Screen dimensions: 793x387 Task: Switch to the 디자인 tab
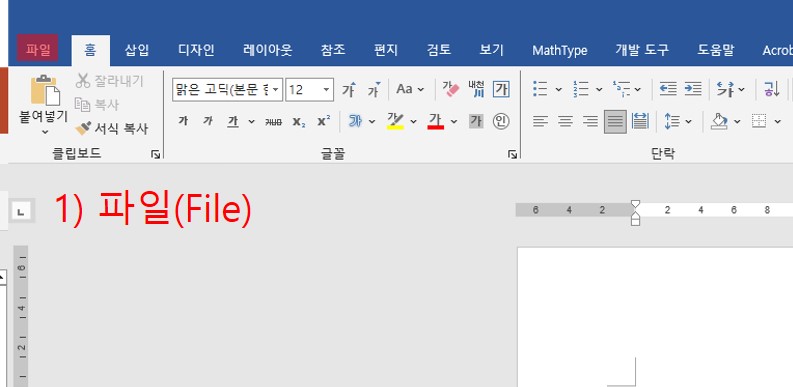(196, 50)
